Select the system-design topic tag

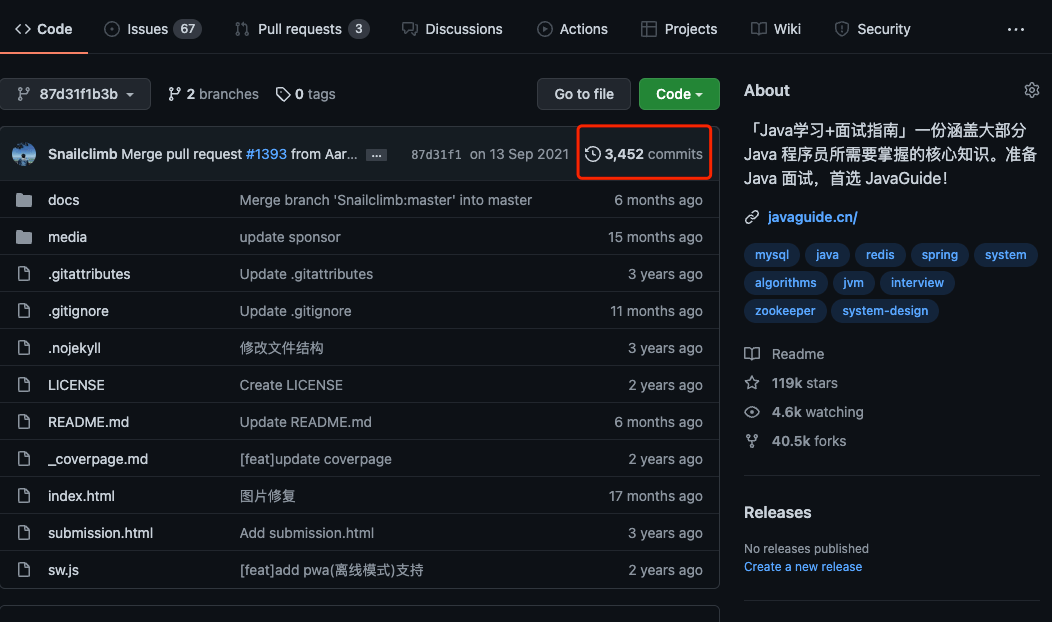tap(885, 311)
